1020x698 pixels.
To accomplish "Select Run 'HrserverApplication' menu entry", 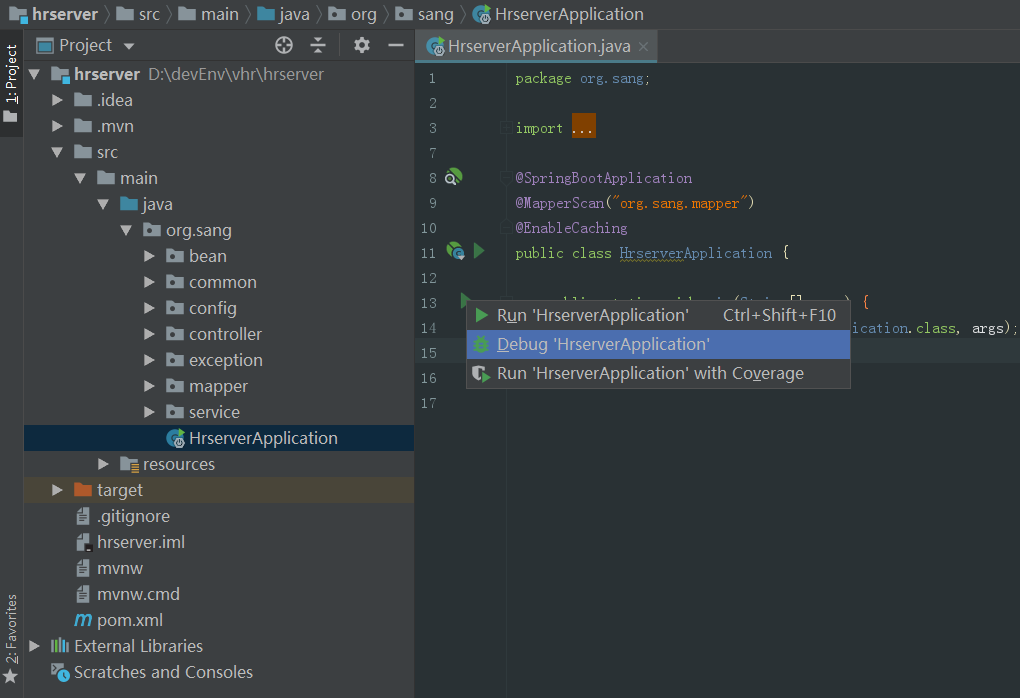I will click(x=592, y=315).
